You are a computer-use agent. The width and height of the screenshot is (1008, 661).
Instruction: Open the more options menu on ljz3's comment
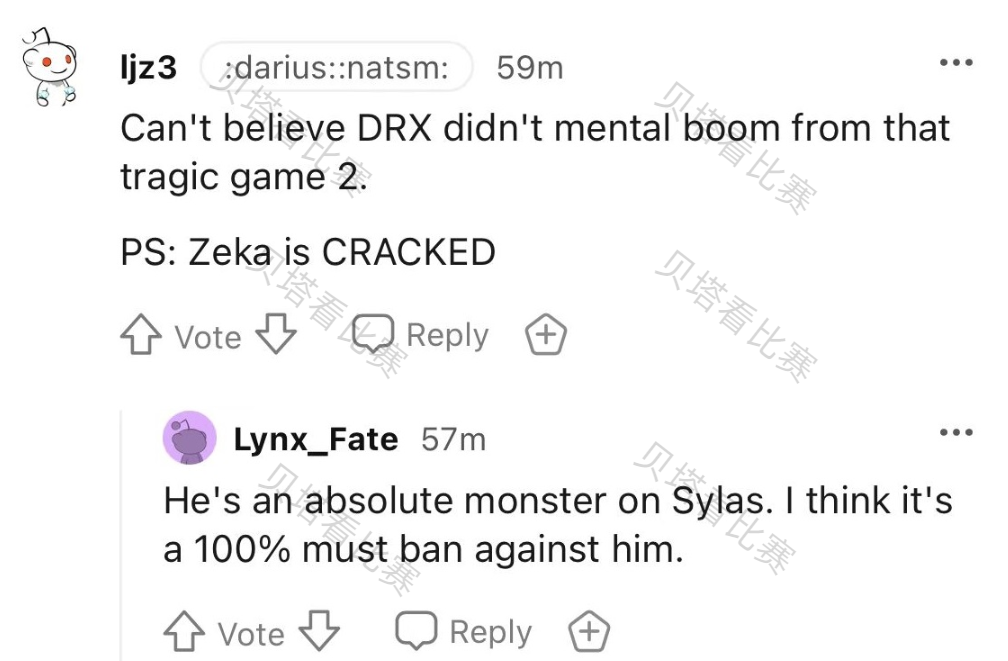pyautogui.click(x=956, y=63)
